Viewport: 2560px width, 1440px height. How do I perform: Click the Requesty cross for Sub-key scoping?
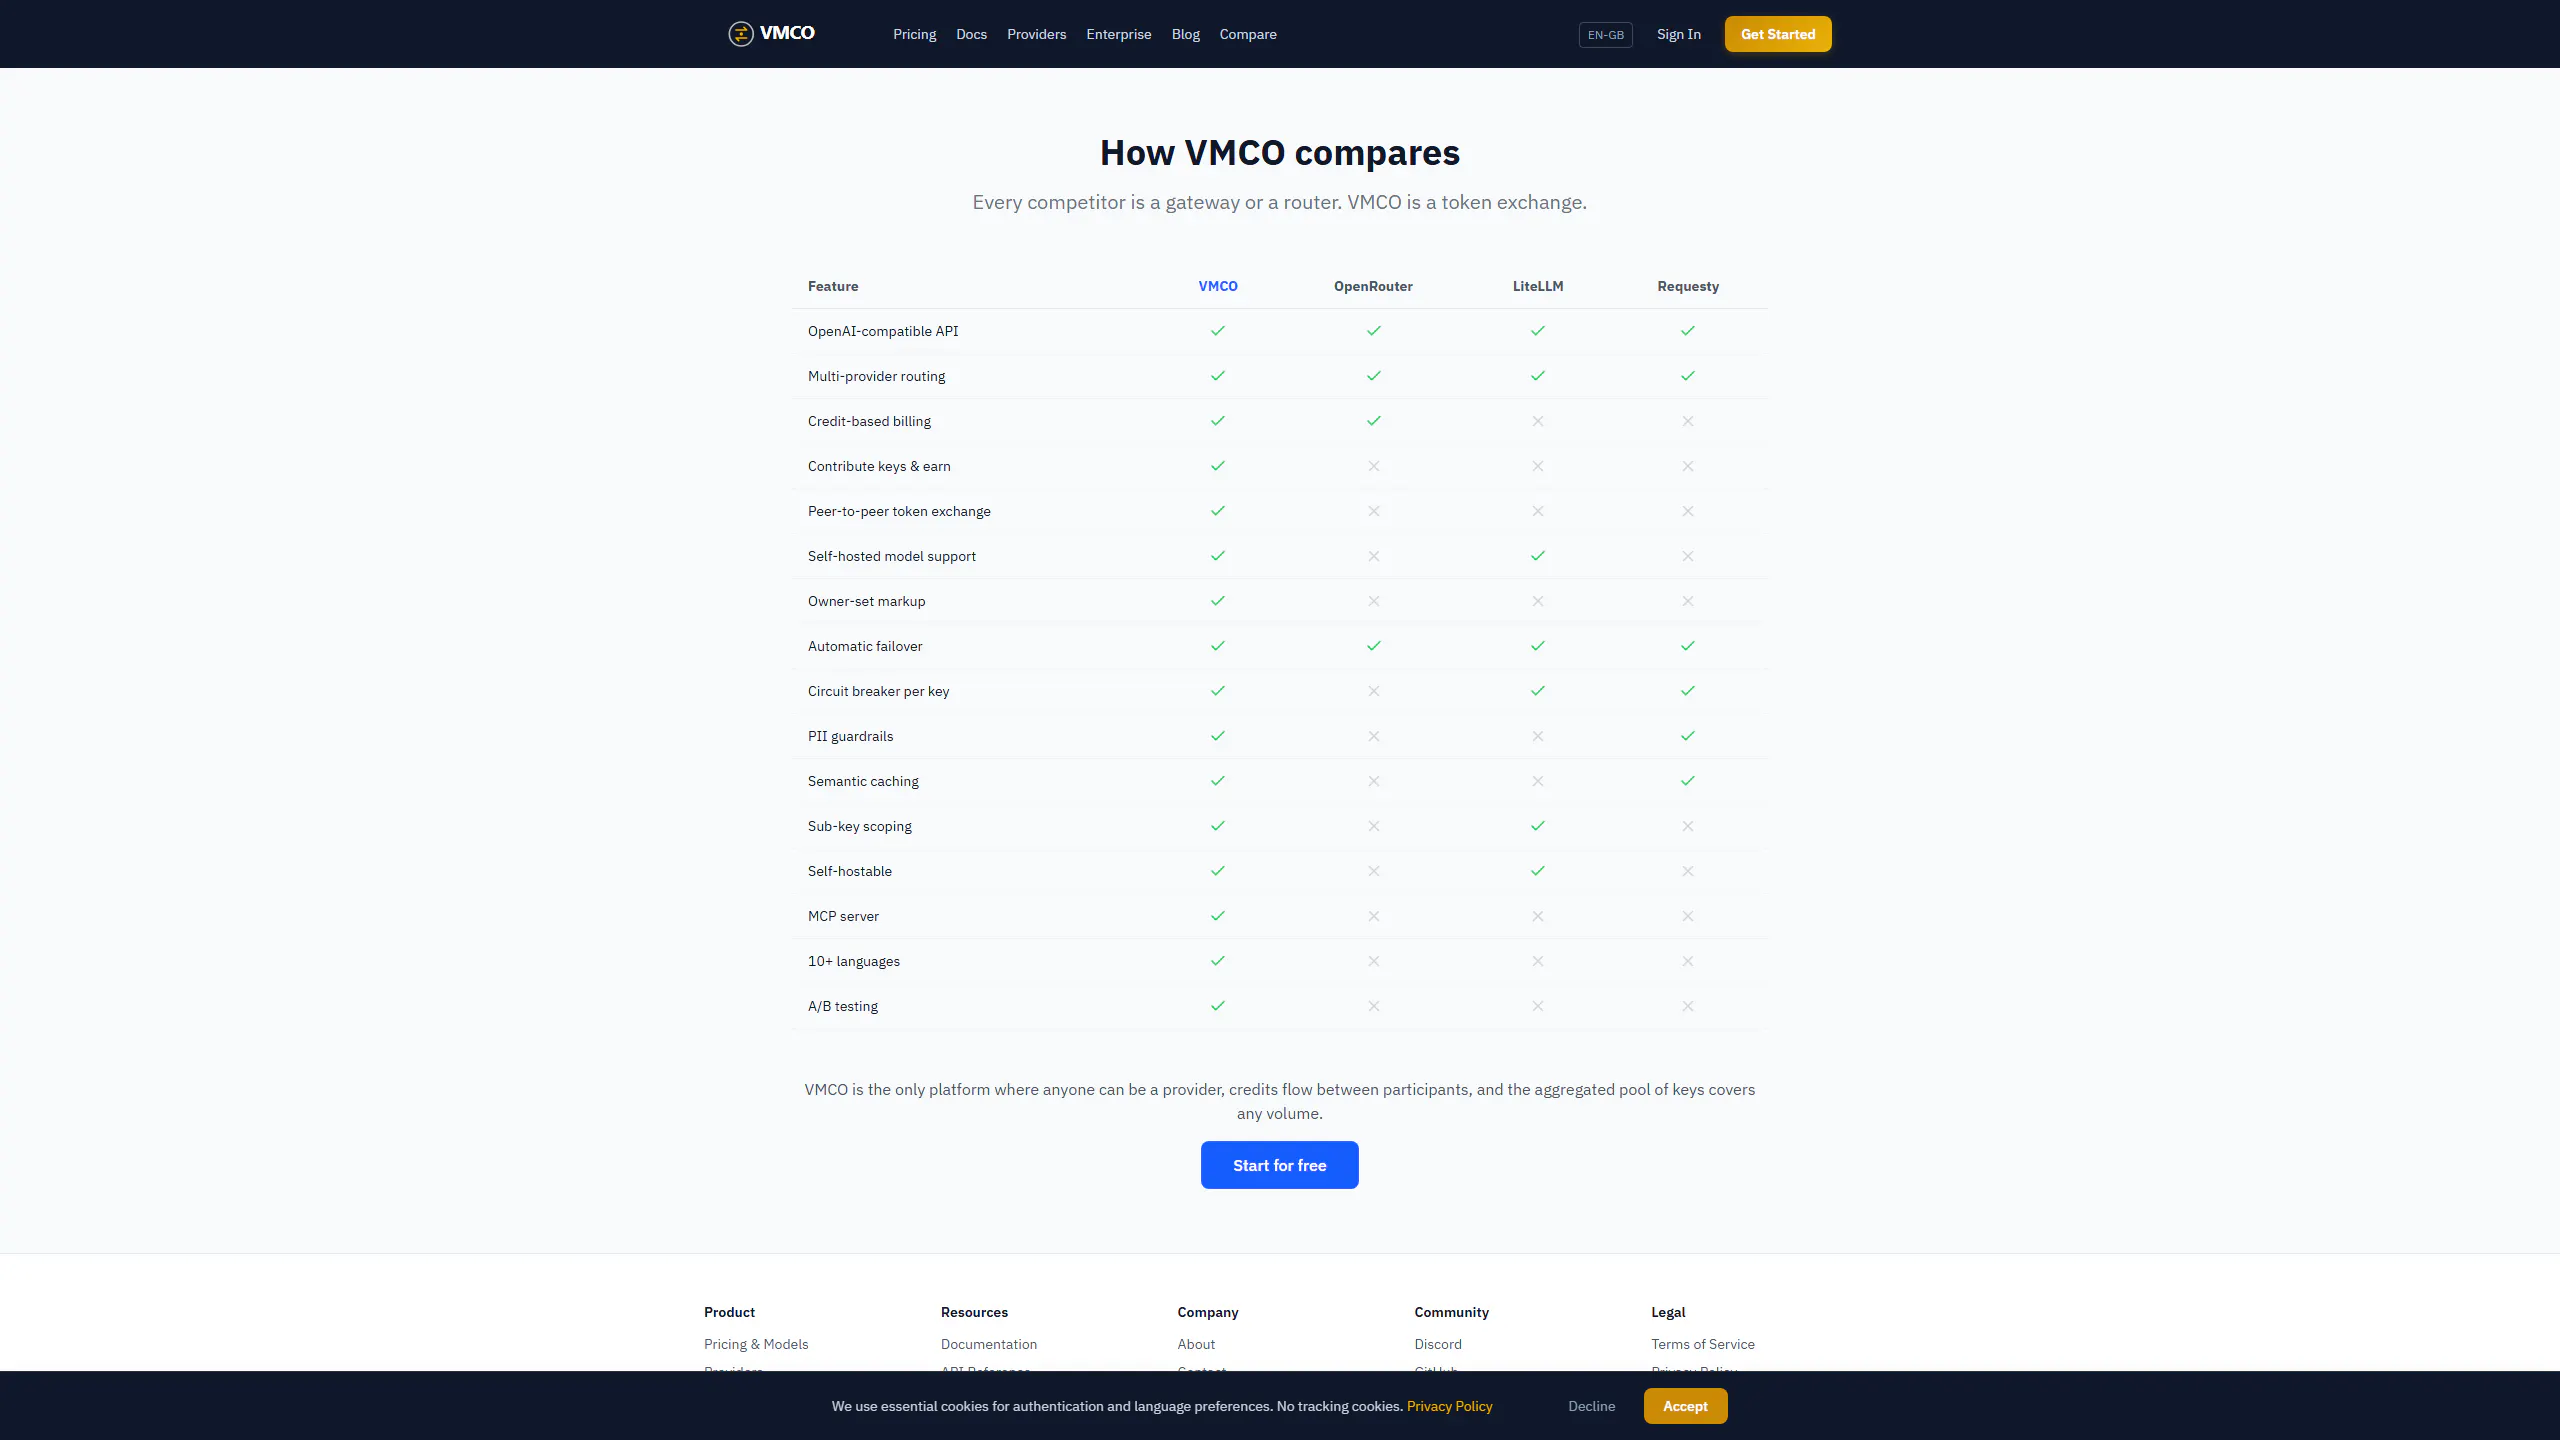click(1688, 826)
